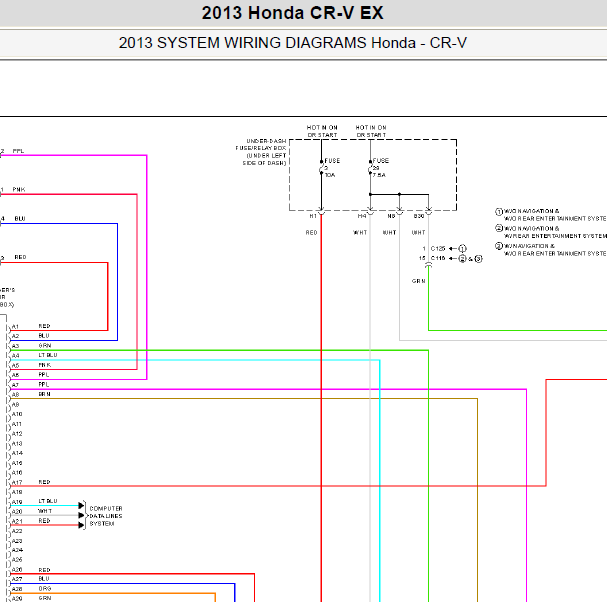Click pin A3 with the GRN wire
This screenshot has height=602, width=607.
(15, 346)
